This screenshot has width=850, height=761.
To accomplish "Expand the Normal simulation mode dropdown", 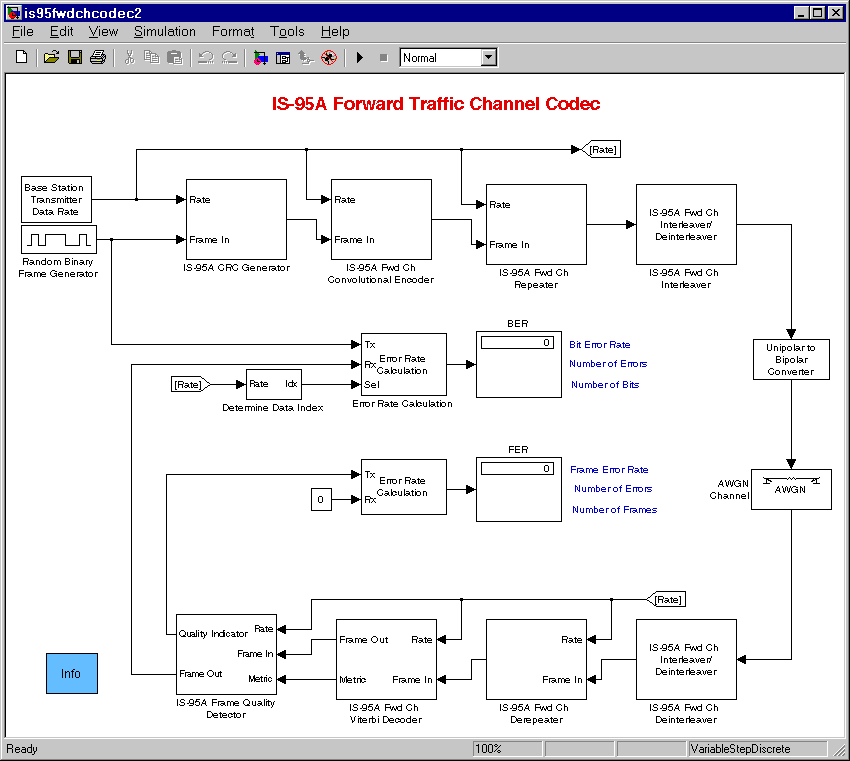I will point(488,57).
